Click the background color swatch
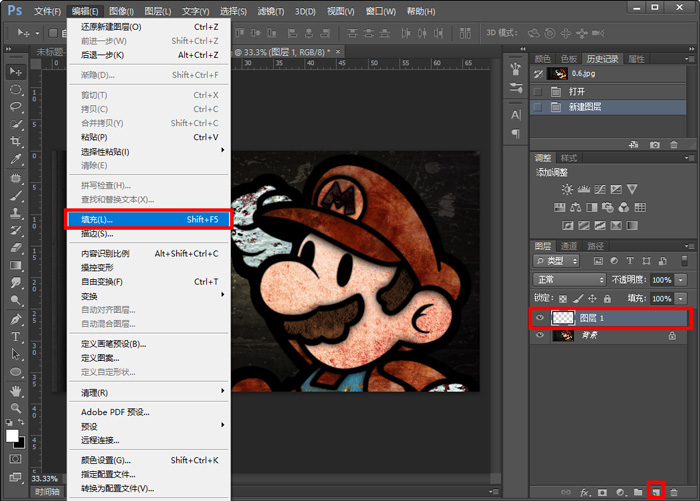 coord(21,444)
